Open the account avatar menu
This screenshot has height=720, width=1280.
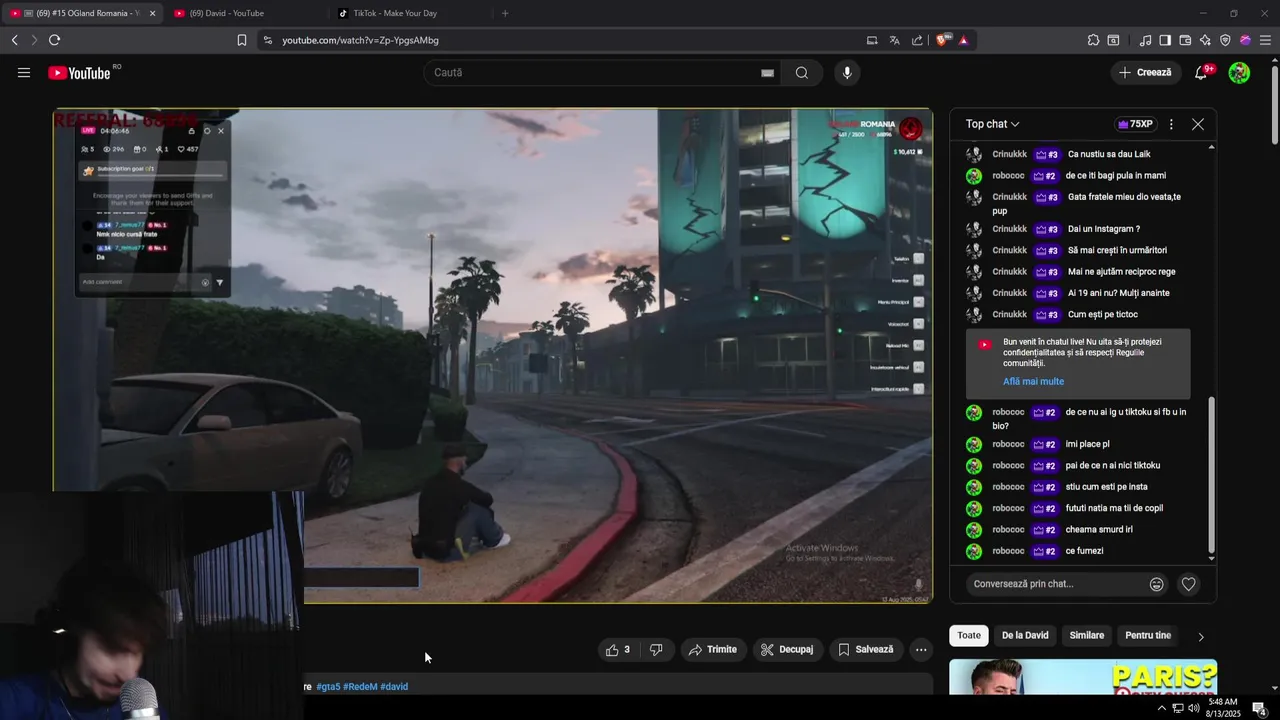pyautogui.click(x=1239, y=73)
